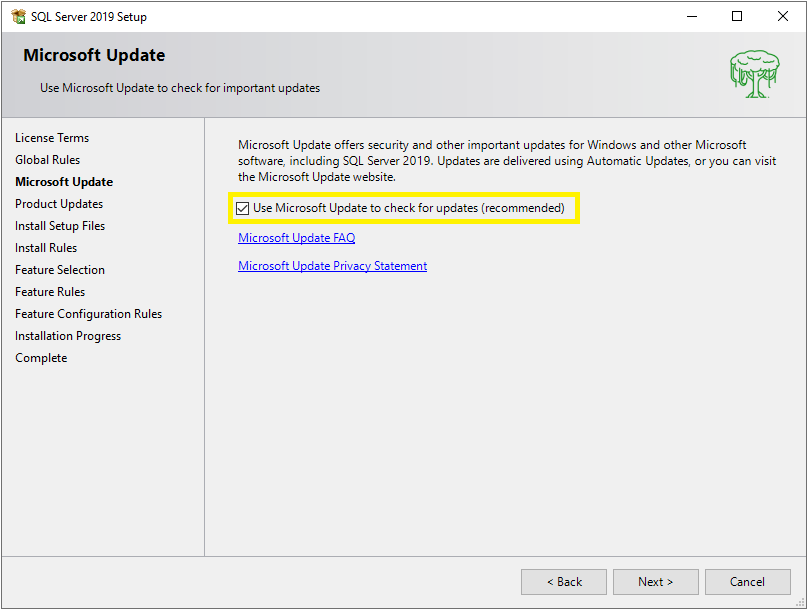808x610 pixels.
Task: Click the green tree logo
Action: click(x=754, y=74)
